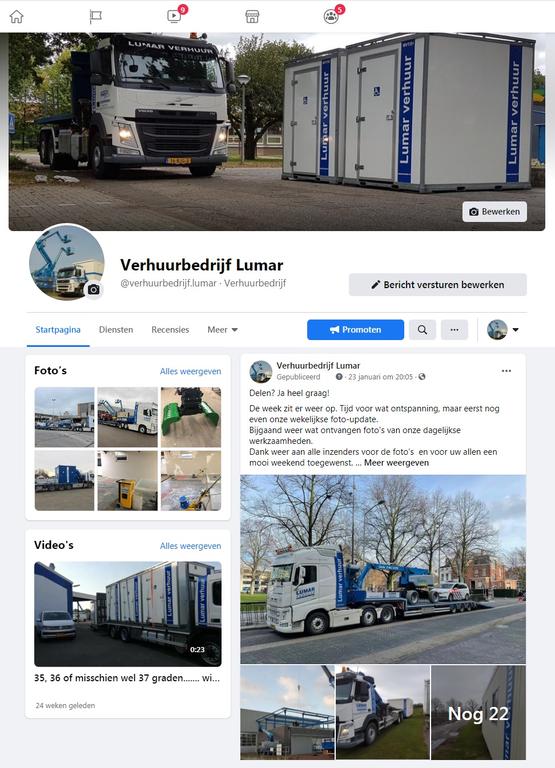Open the Marketplace storefront icon
The width and height of the screenshot is (555, 768).
(x=252, y=17)
